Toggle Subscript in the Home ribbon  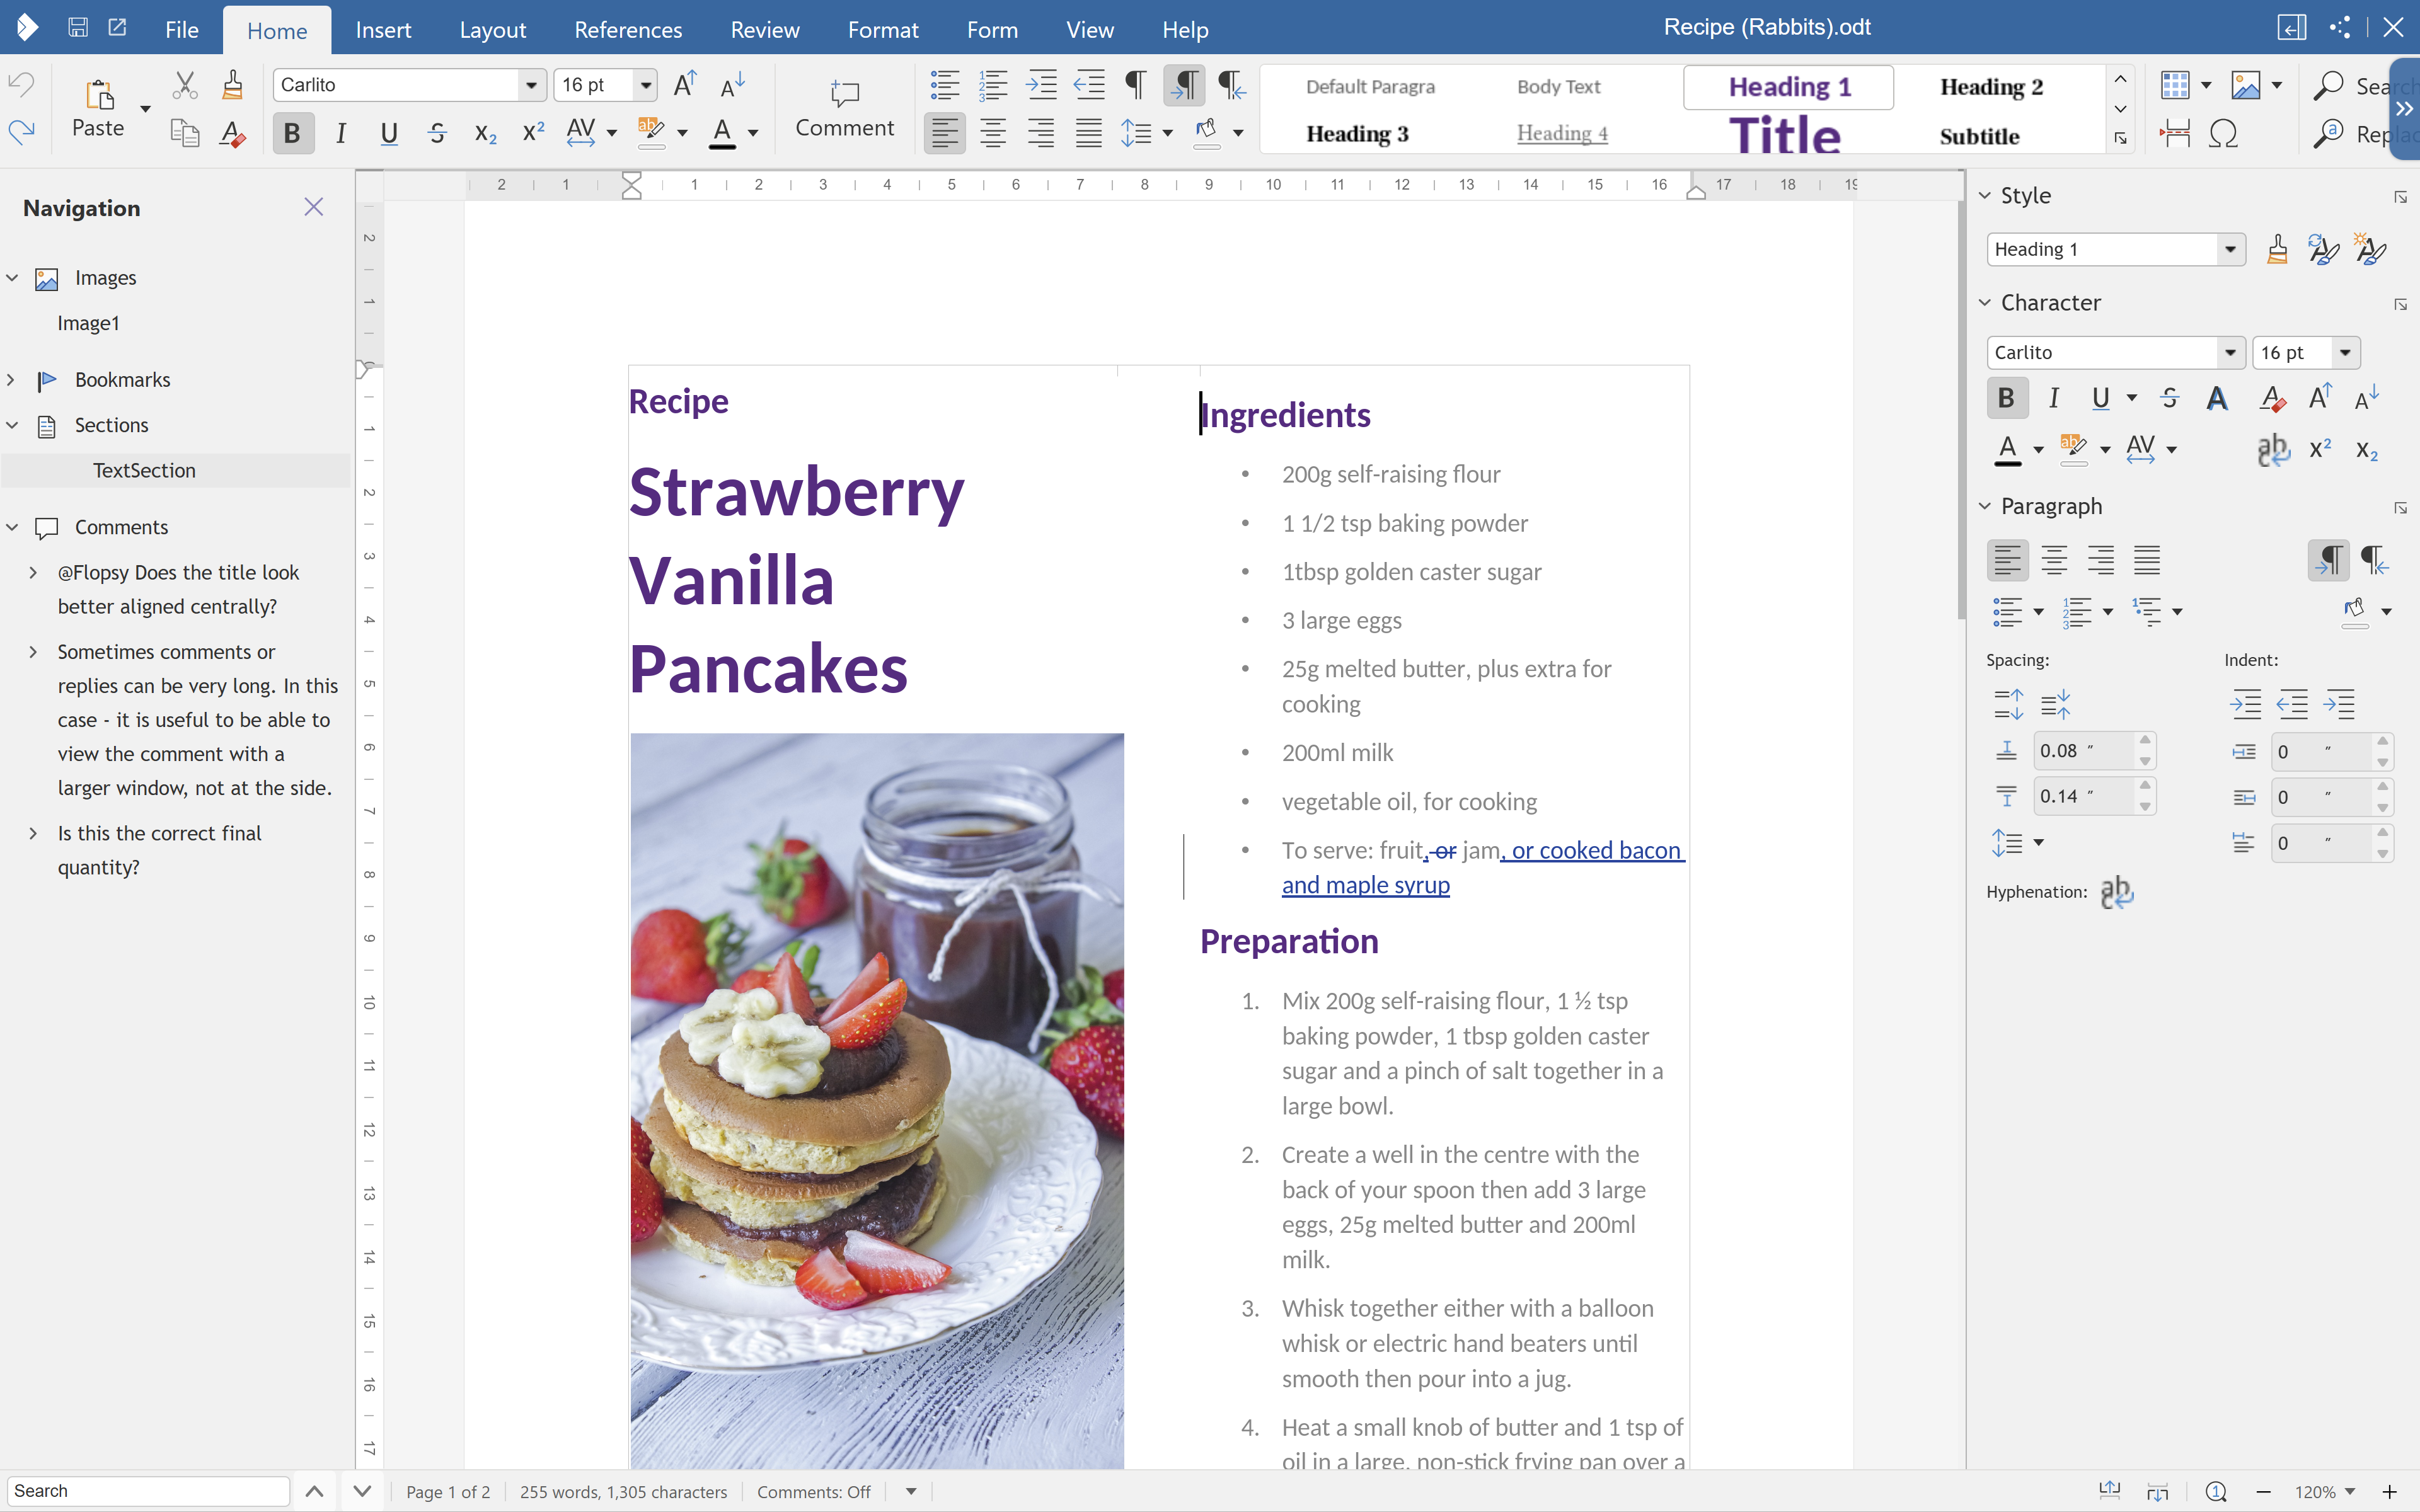[486, 134]
